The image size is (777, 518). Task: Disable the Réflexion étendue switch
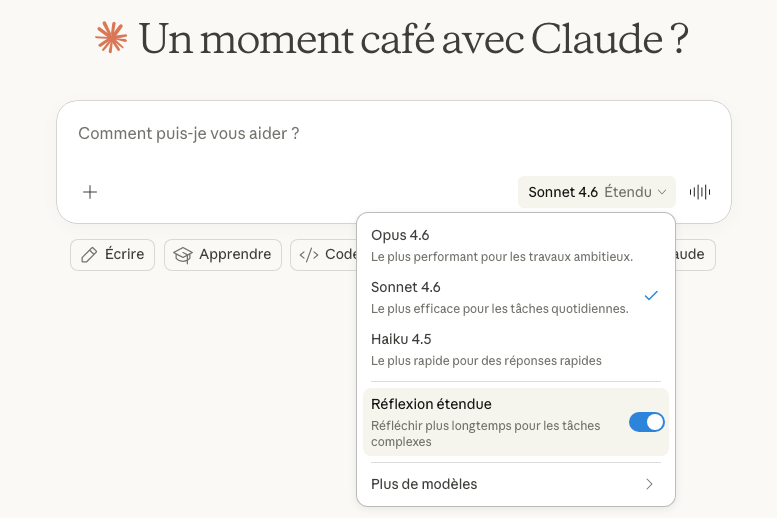click(x=646, y=422)
